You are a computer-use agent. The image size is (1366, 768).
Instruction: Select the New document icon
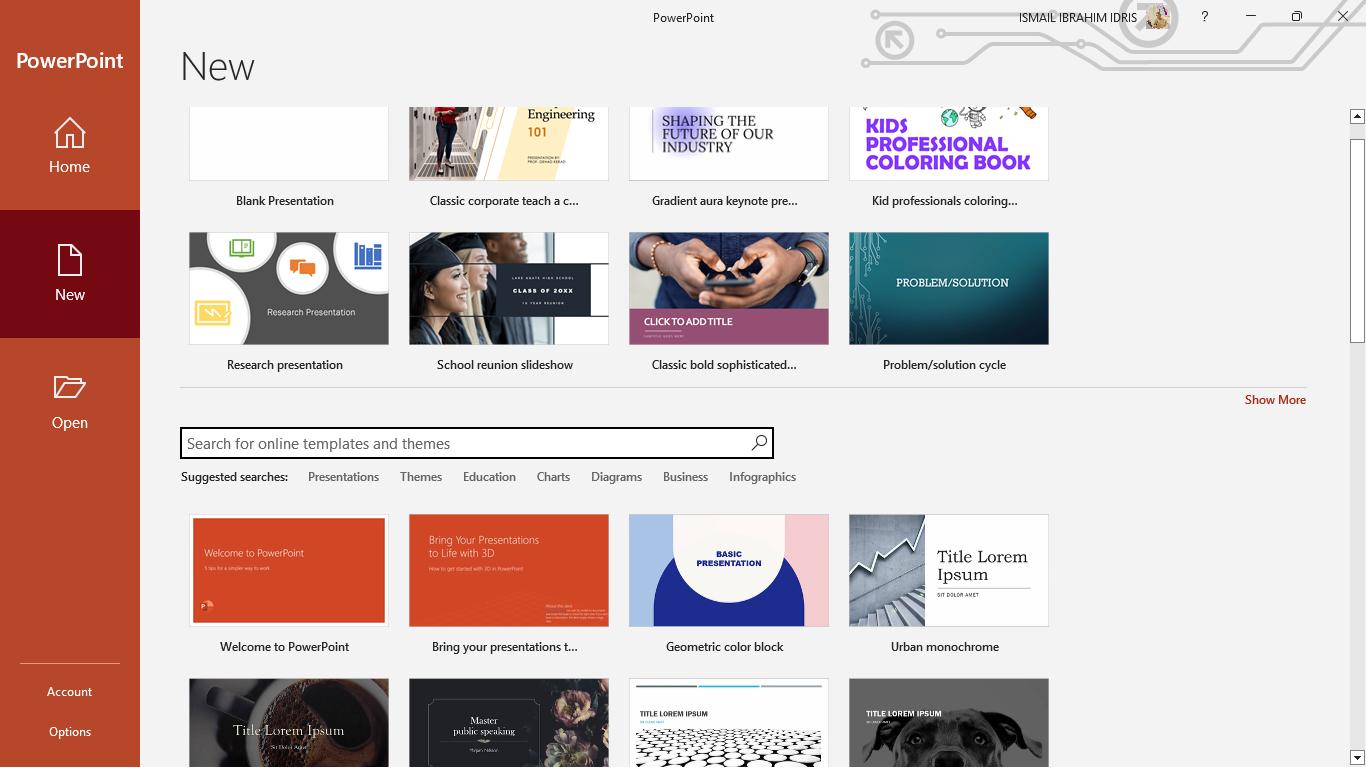click(x=69, y=260)
